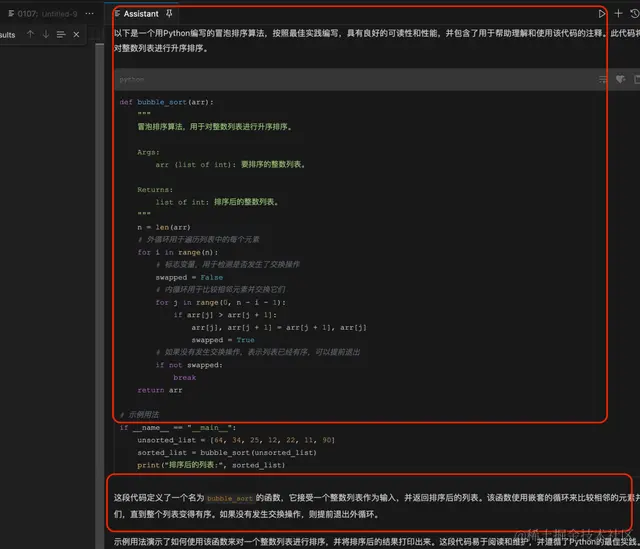Toggle line wrap icon in python code header
Image resolution: width=640 pixels, height=549 pixels.
coord(602,79)
